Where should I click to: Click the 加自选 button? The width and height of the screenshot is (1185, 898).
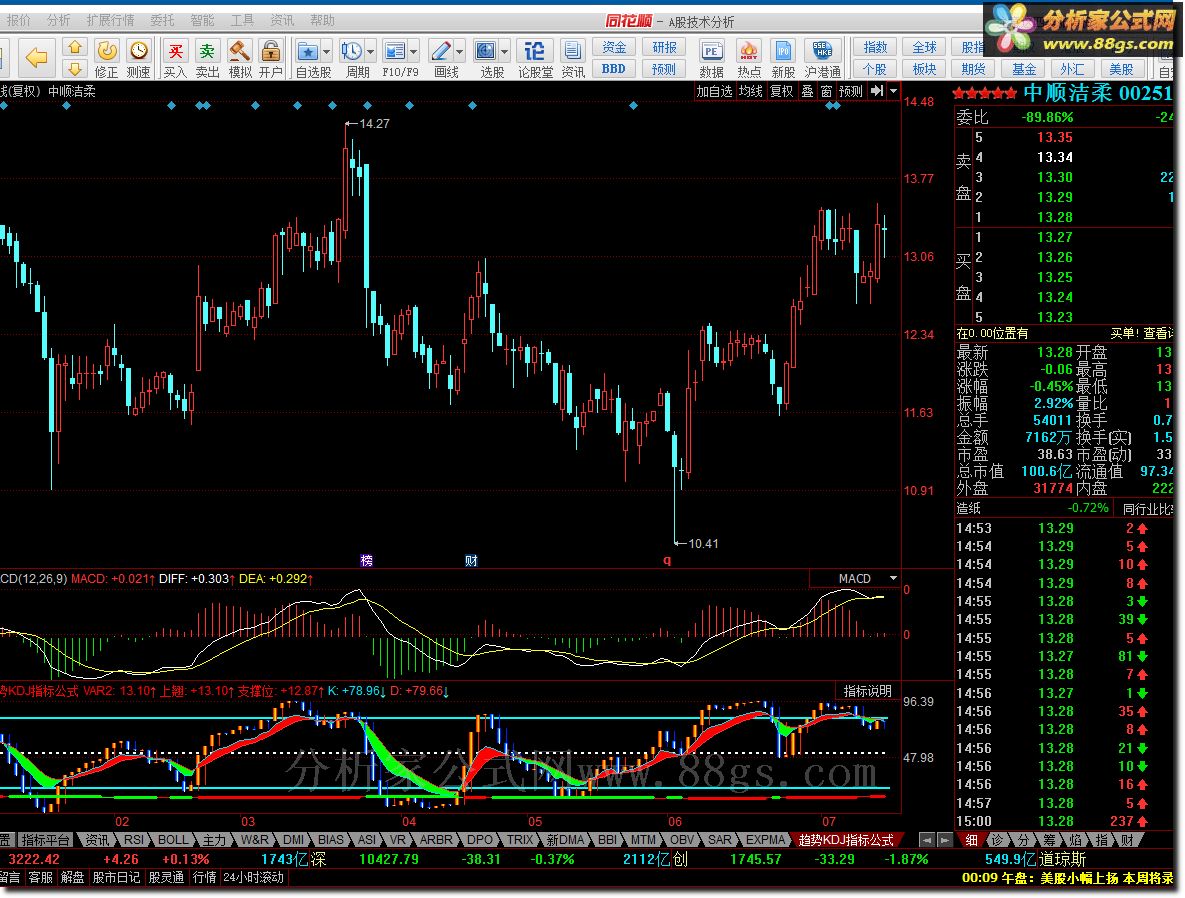coord(714,91)
